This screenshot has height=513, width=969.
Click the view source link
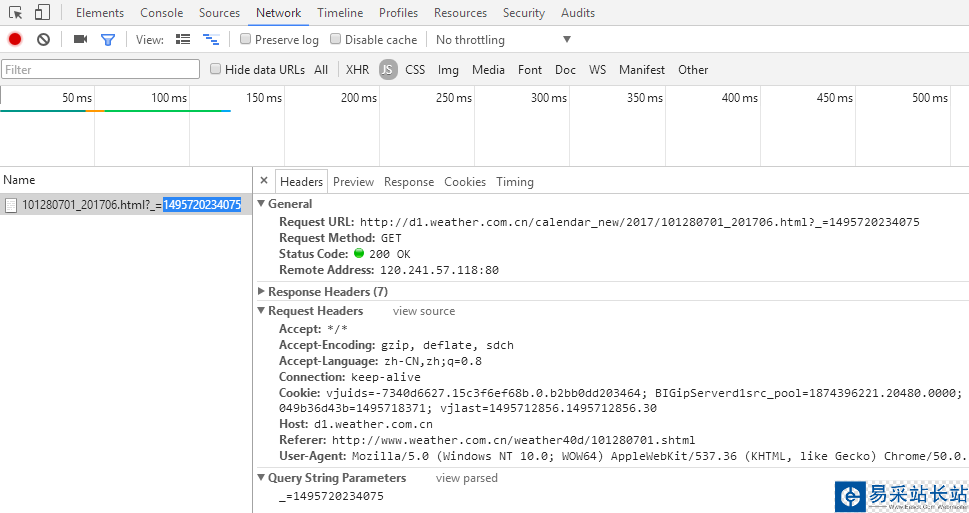pos(424,311)
